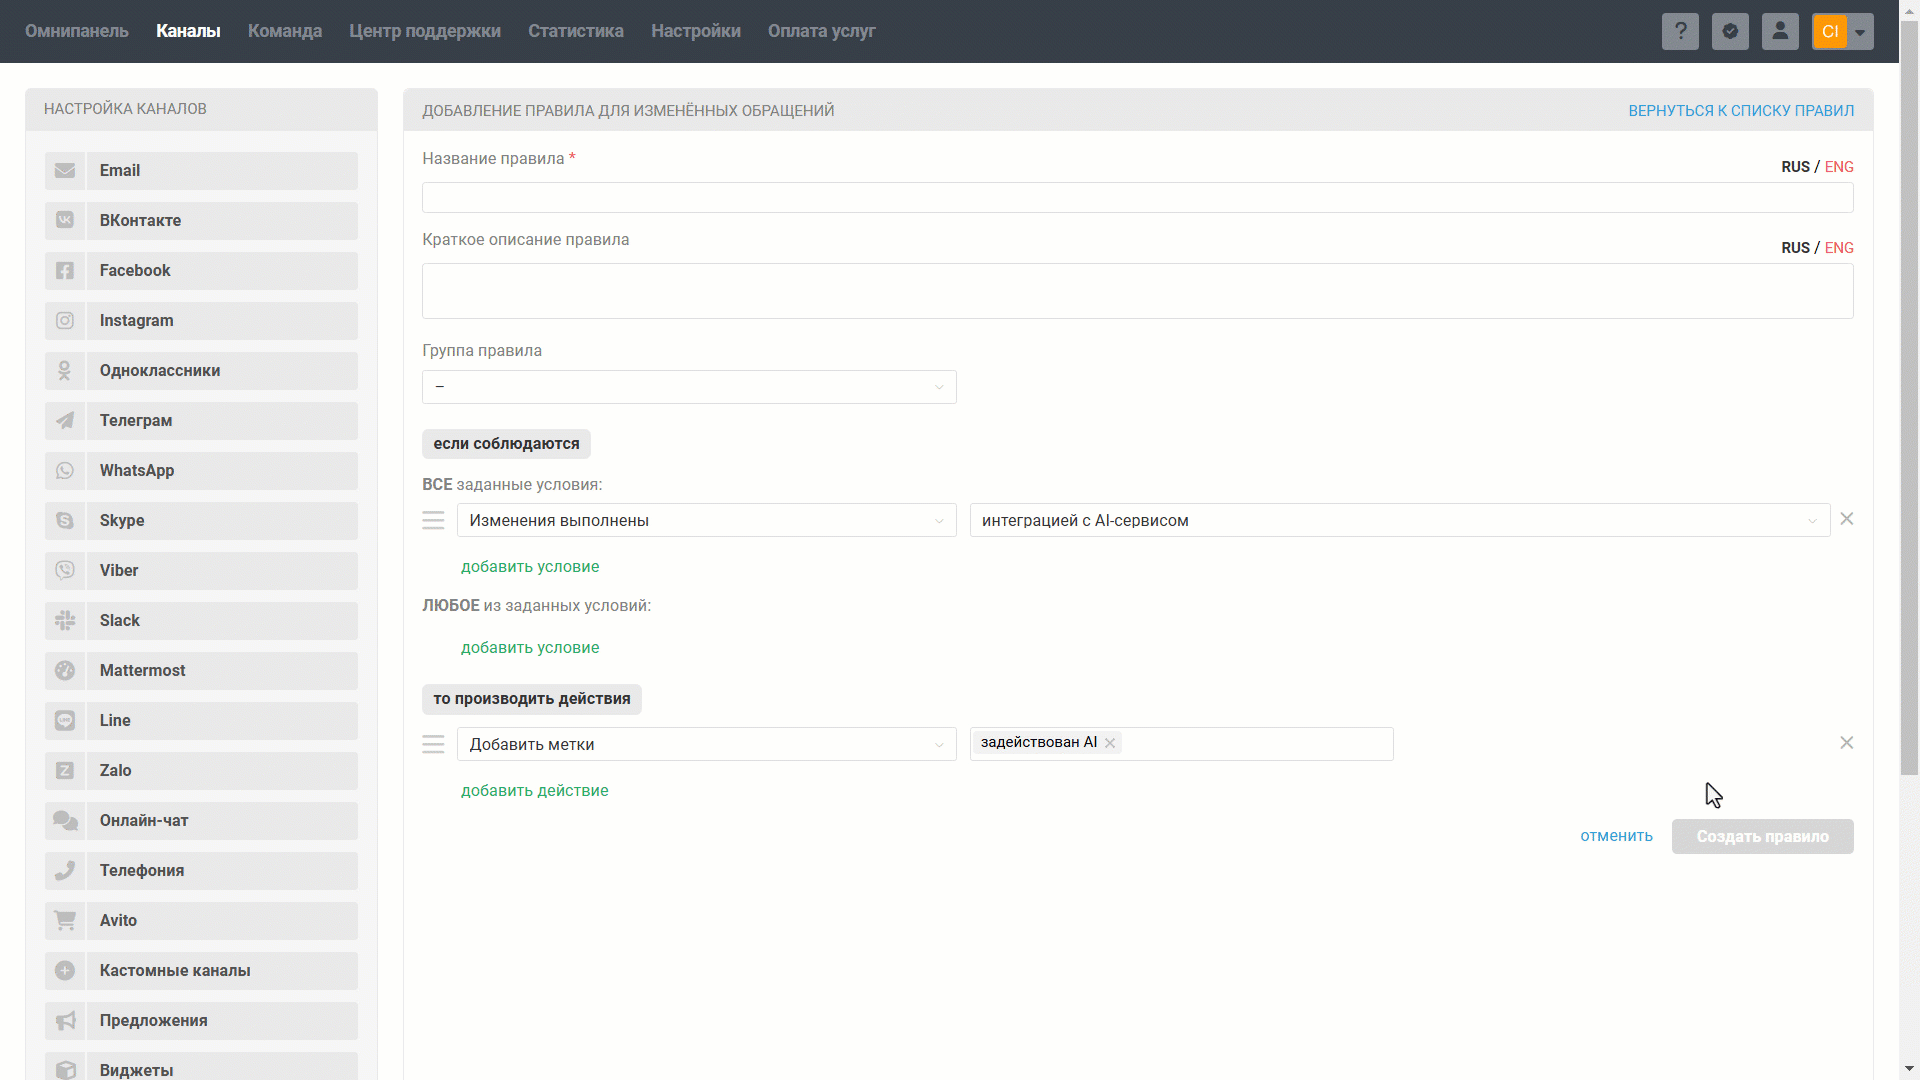Open the Статистика menu item

(575, 31)
